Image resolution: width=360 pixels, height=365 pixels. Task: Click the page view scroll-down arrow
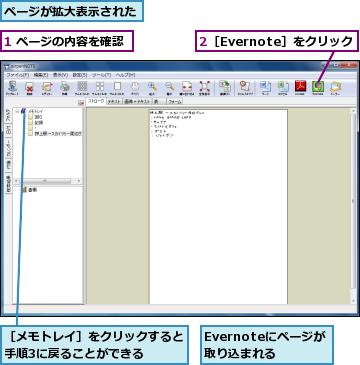(x=353, y=301)
